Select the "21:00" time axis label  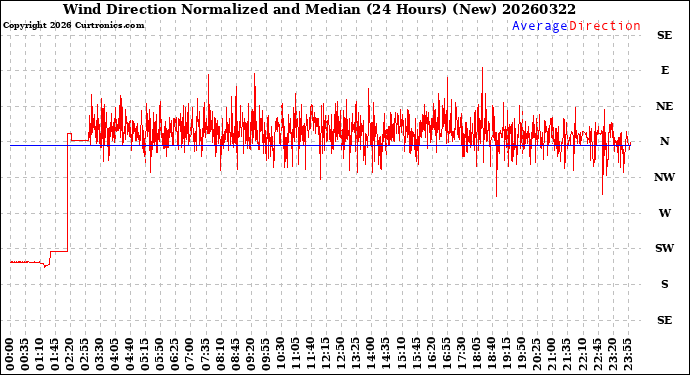(x=551, y=354)
